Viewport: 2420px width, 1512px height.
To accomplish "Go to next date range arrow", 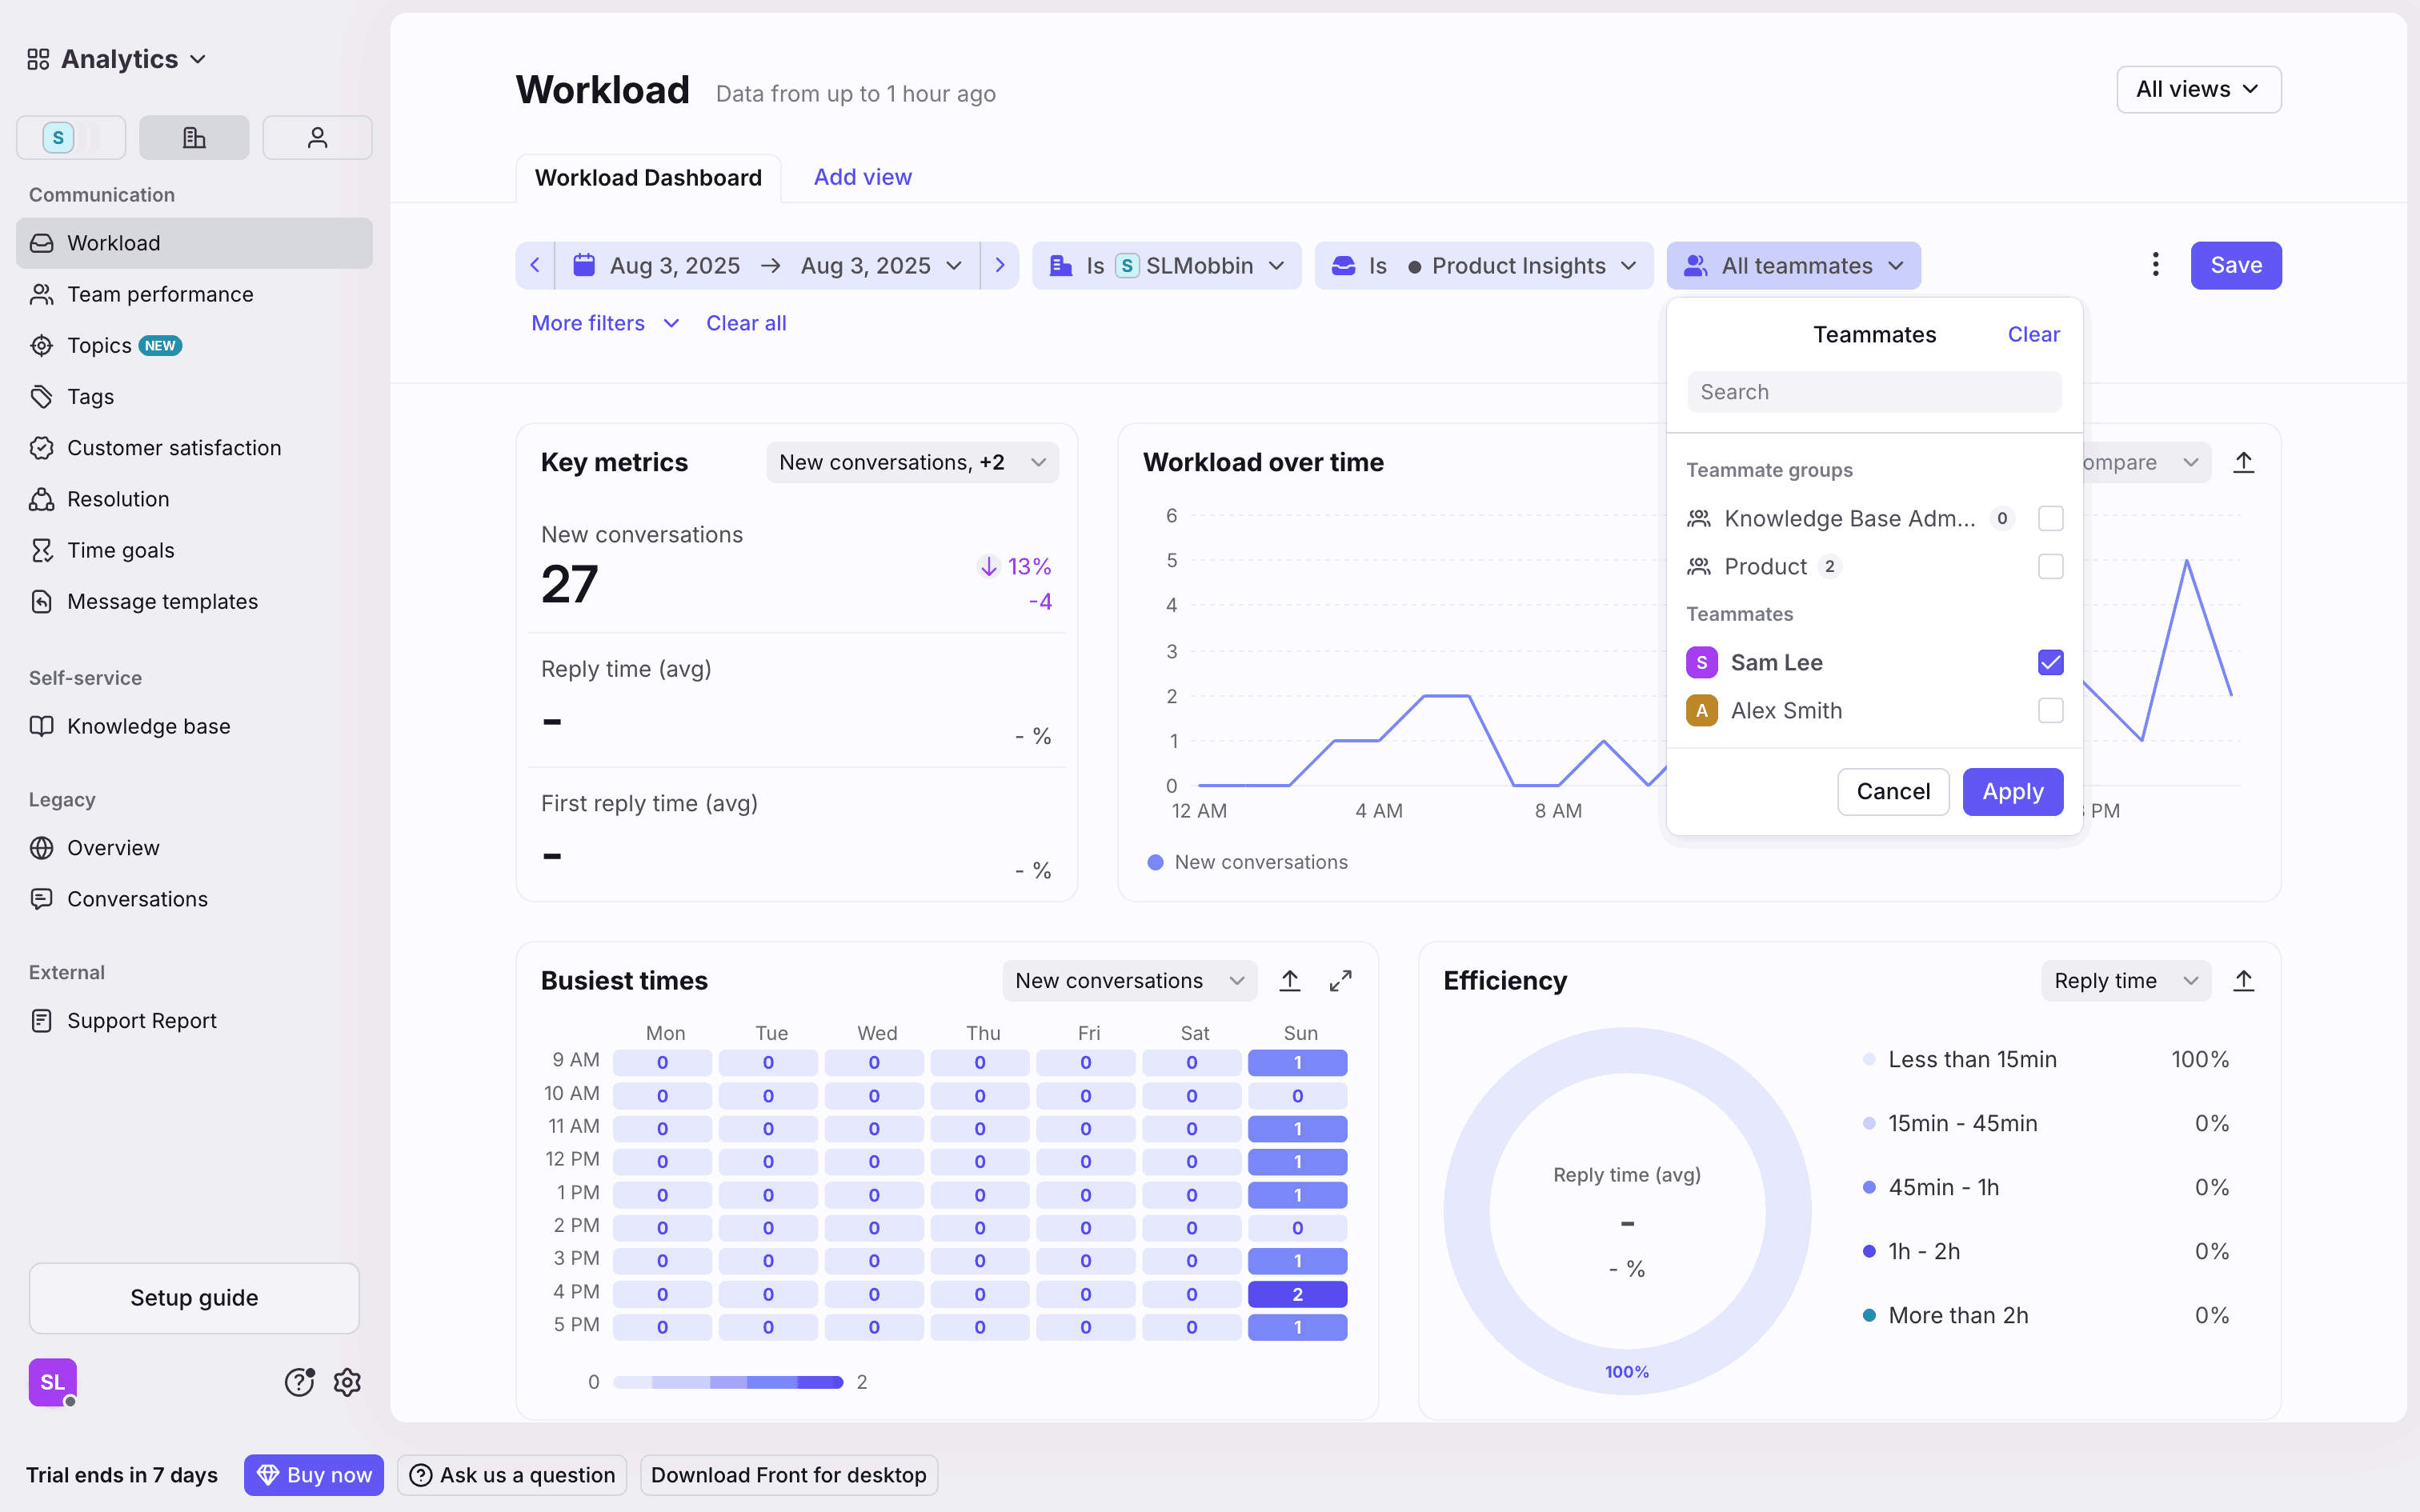I will pos(999,265).
